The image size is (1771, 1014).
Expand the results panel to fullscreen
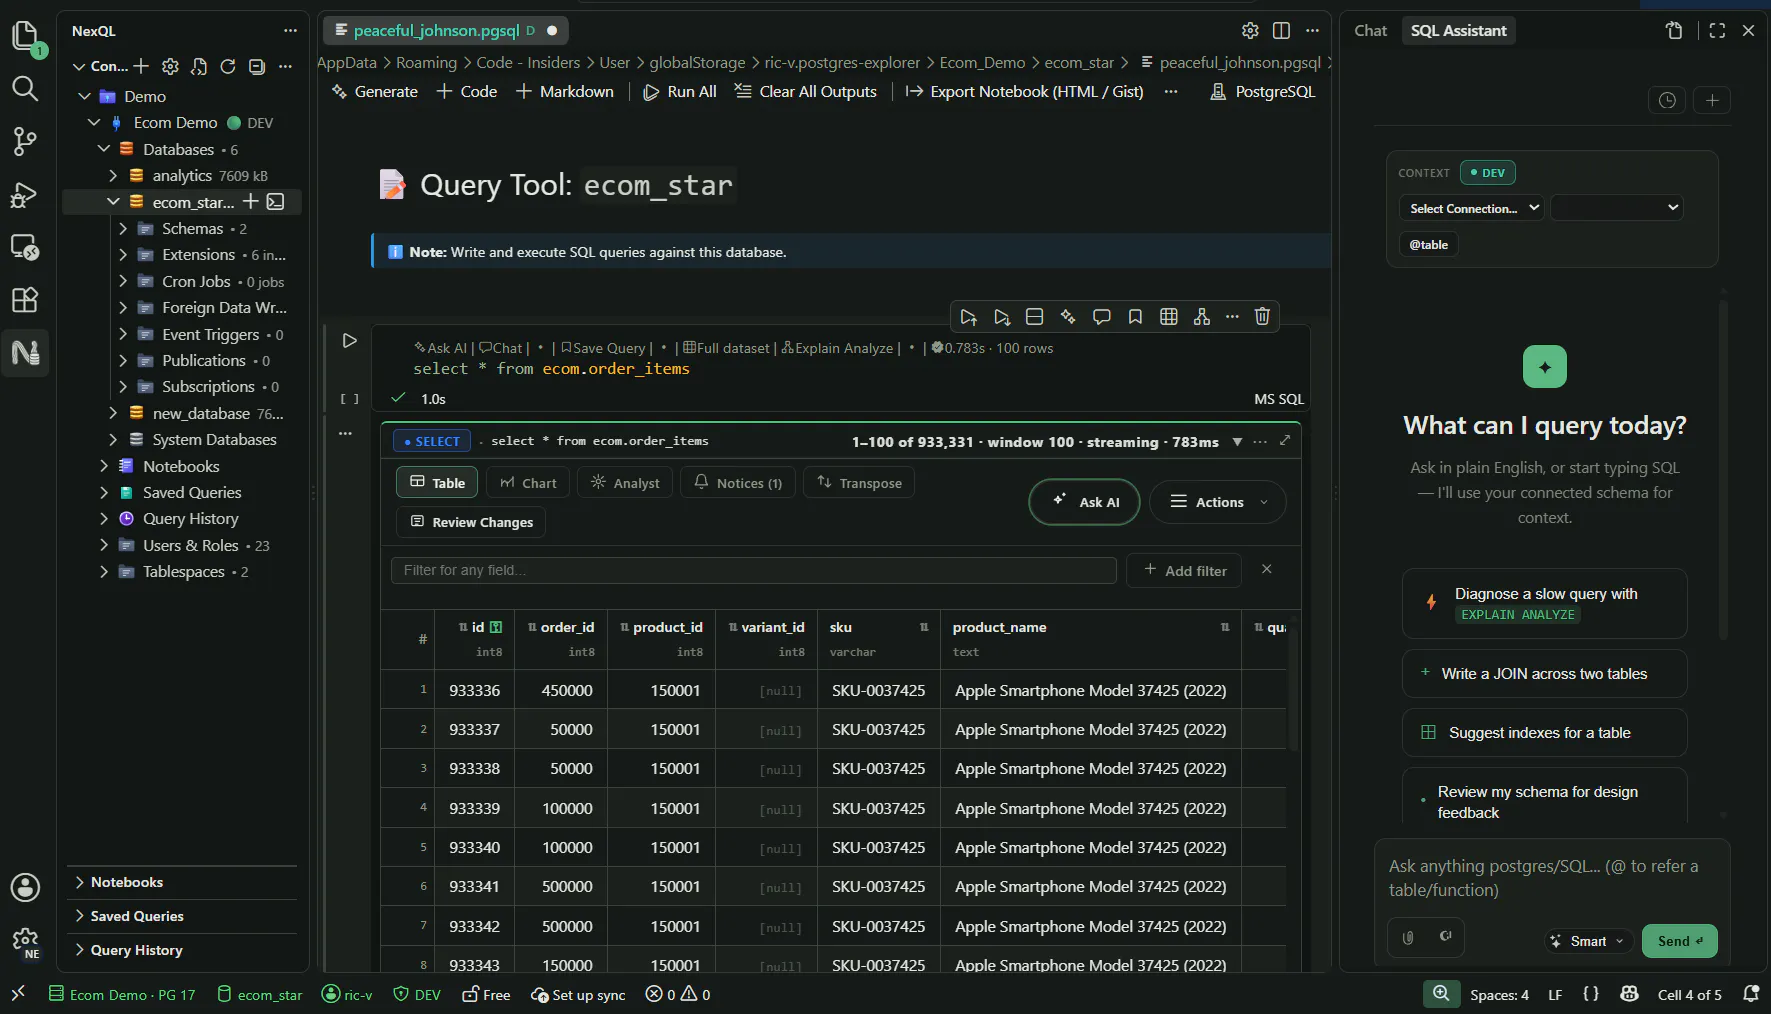click(1285, 441)
